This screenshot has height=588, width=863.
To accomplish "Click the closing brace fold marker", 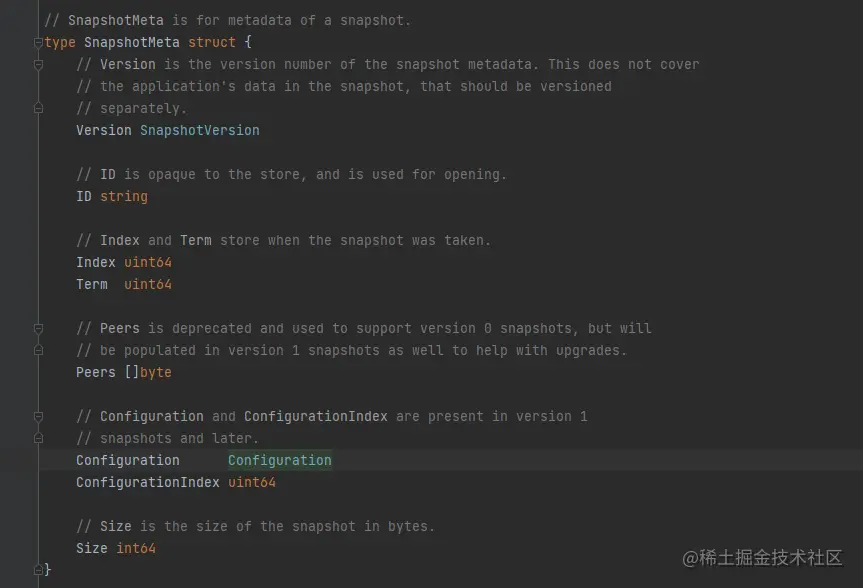I will (x=39, y=569).
